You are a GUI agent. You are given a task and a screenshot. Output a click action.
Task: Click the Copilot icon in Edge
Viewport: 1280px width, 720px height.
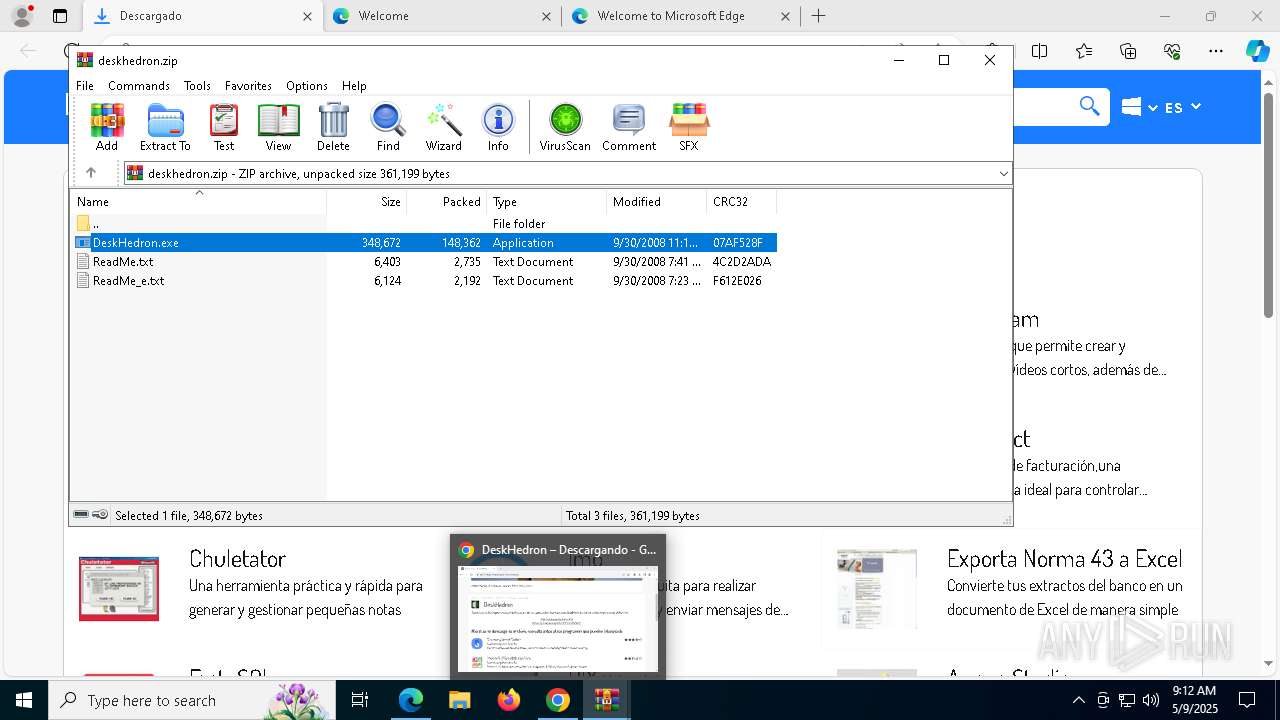coord(1257,51)
